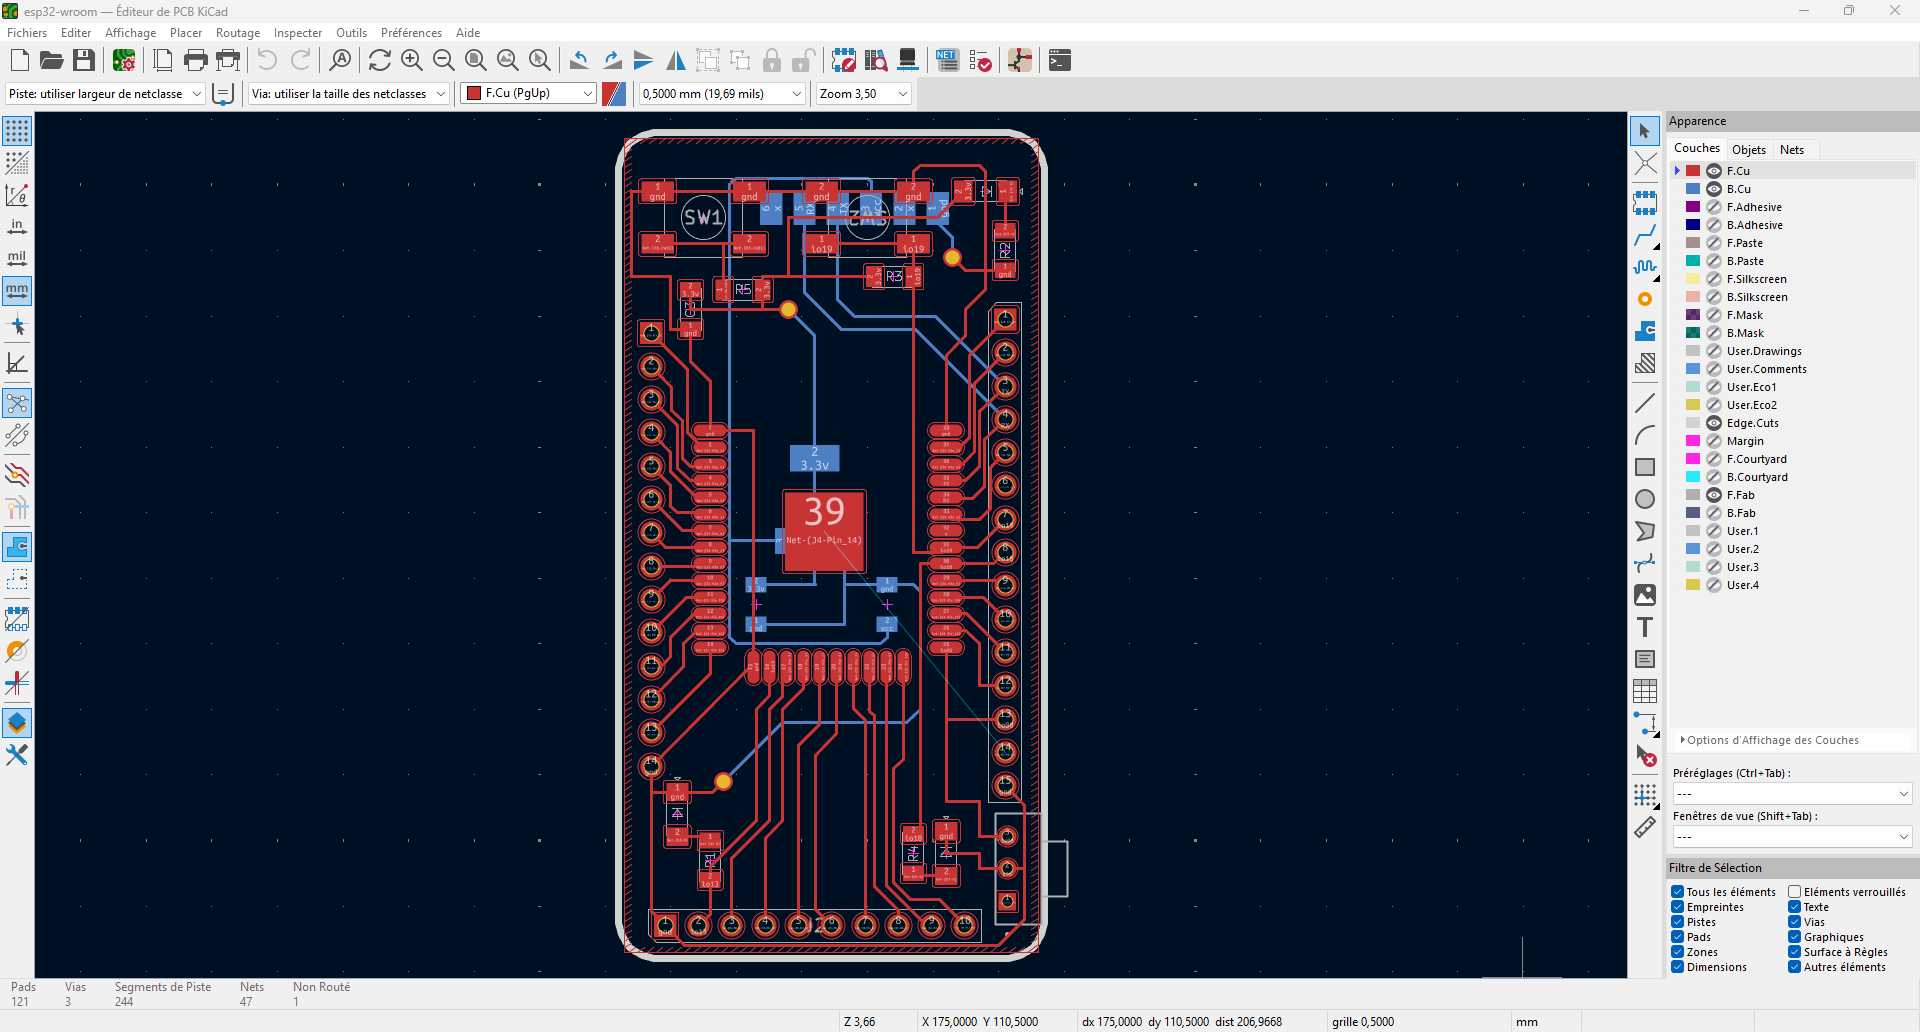The image size is (1920, 1032).
Task: Select the Draw Rectangle tool
Action: point(1645,467)
